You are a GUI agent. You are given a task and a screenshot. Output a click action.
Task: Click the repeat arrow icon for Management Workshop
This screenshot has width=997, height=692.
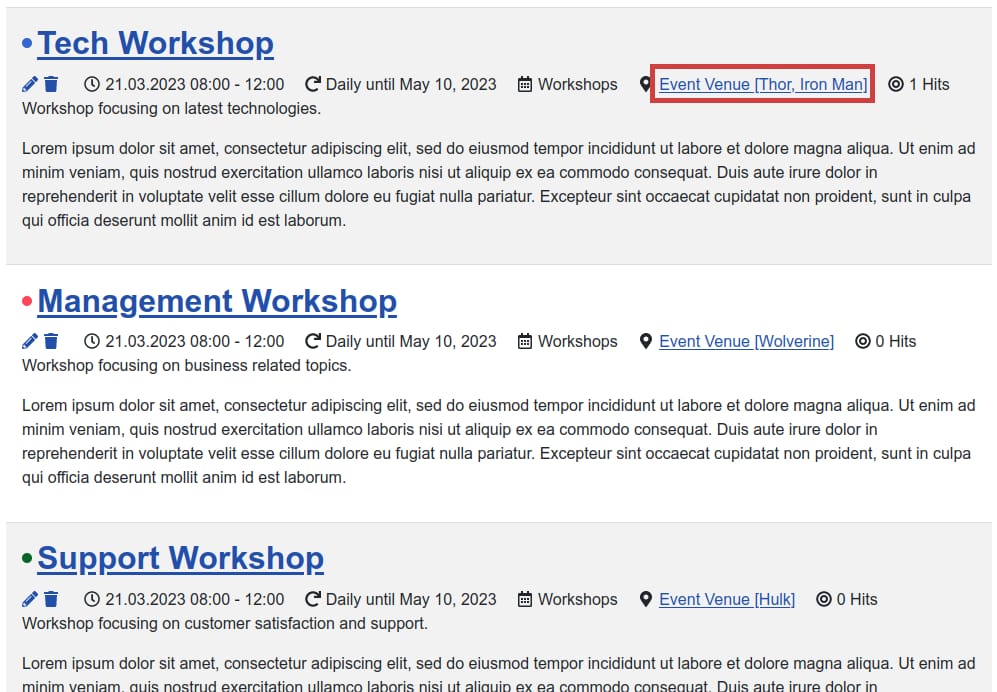(313, 342)
